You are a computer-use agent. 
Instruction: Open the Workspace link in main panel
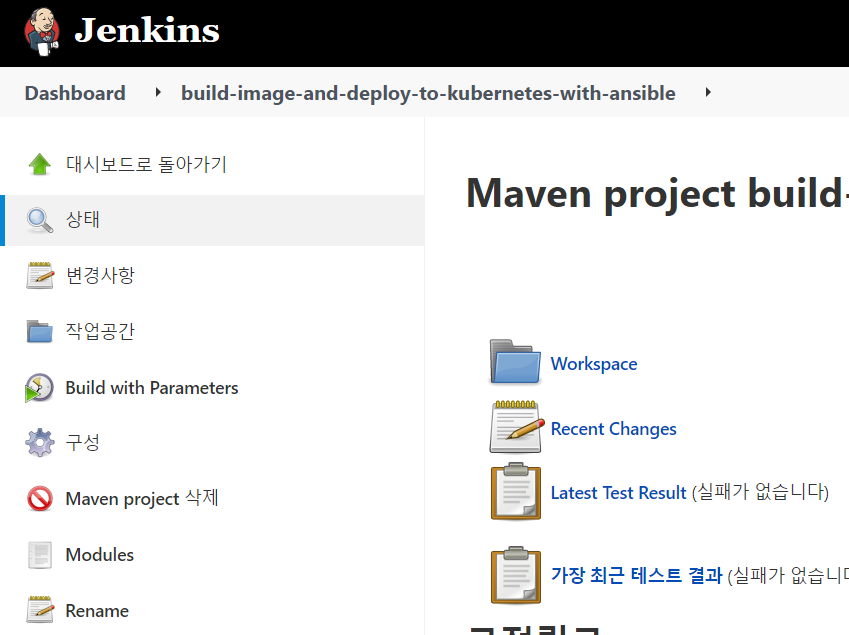594,364
